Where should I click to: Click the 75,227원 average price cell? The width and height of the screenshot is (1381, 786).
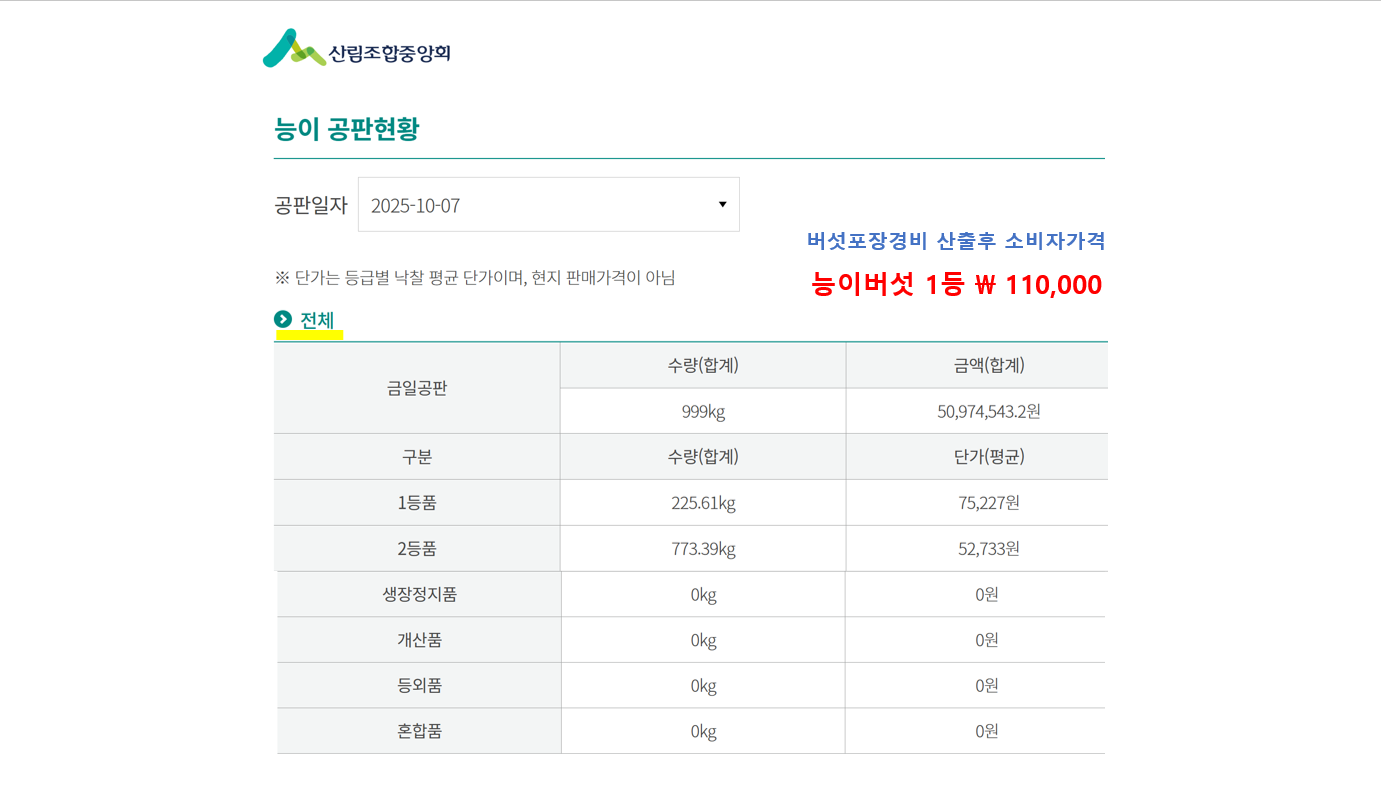click(988, 503)
